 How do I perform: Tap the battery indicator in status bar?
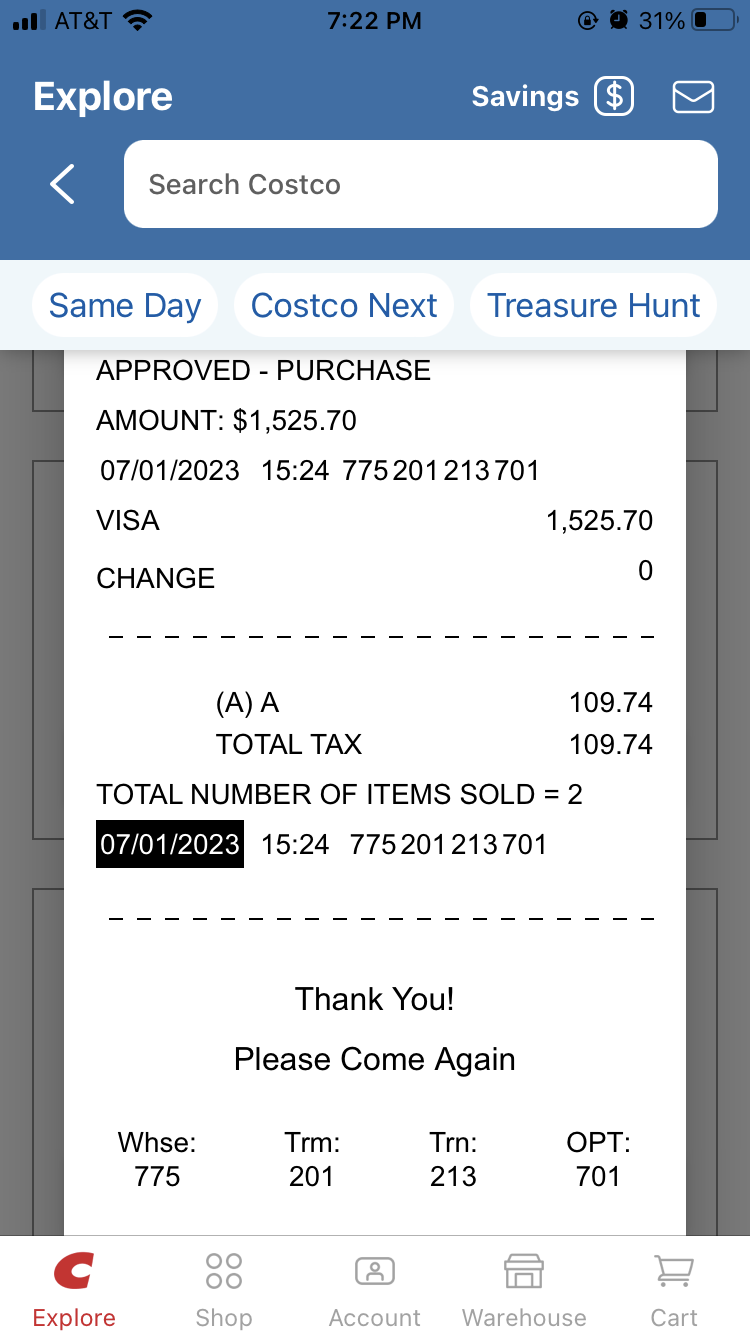coord(713,21)
